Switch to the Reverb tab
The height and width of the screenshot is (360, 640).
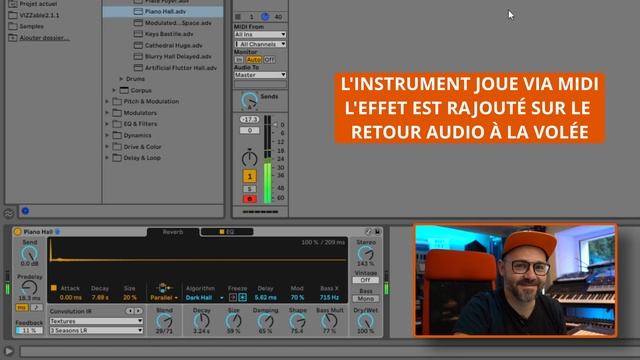[173, 232]
